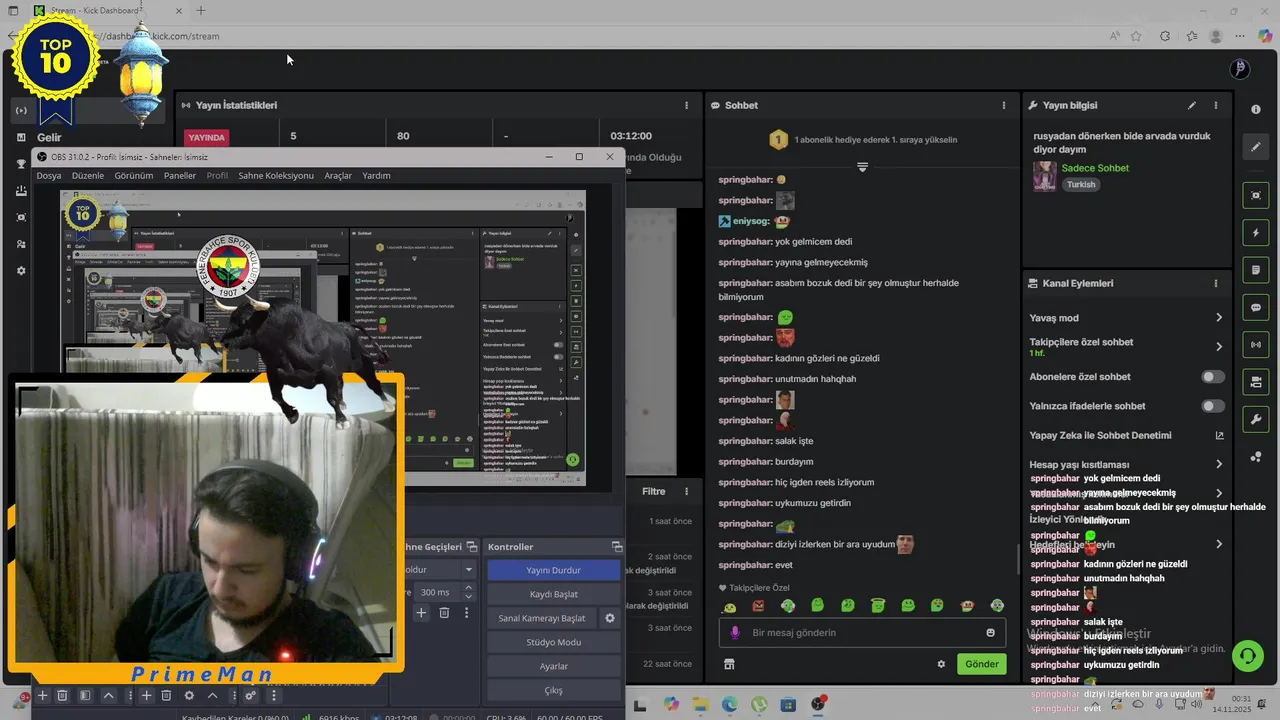Click the Çıkış exit button in OBS
The height and width of the screenshot is (720, 1280).
coord(553,690)
